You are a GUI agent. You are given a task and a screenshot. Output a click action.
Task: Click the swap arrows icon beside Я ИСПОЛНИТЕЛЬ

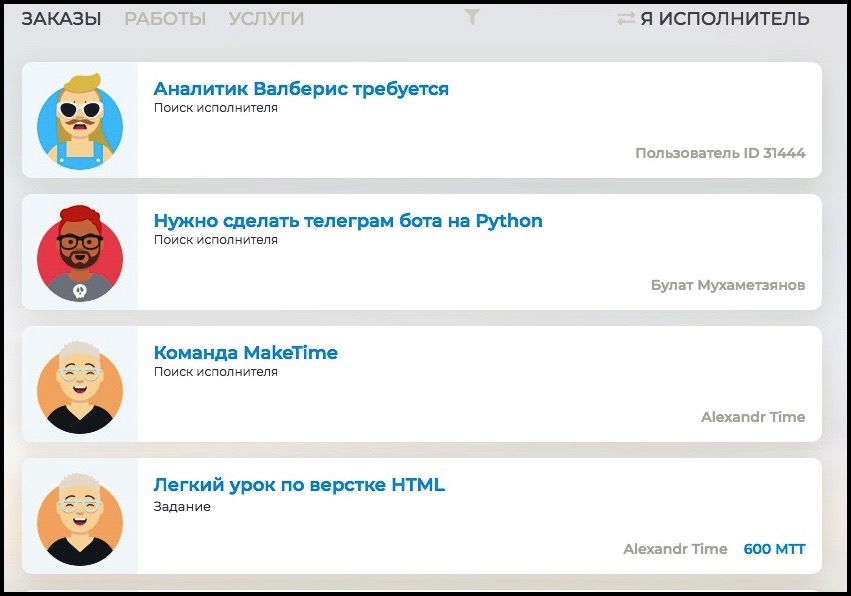626,18
